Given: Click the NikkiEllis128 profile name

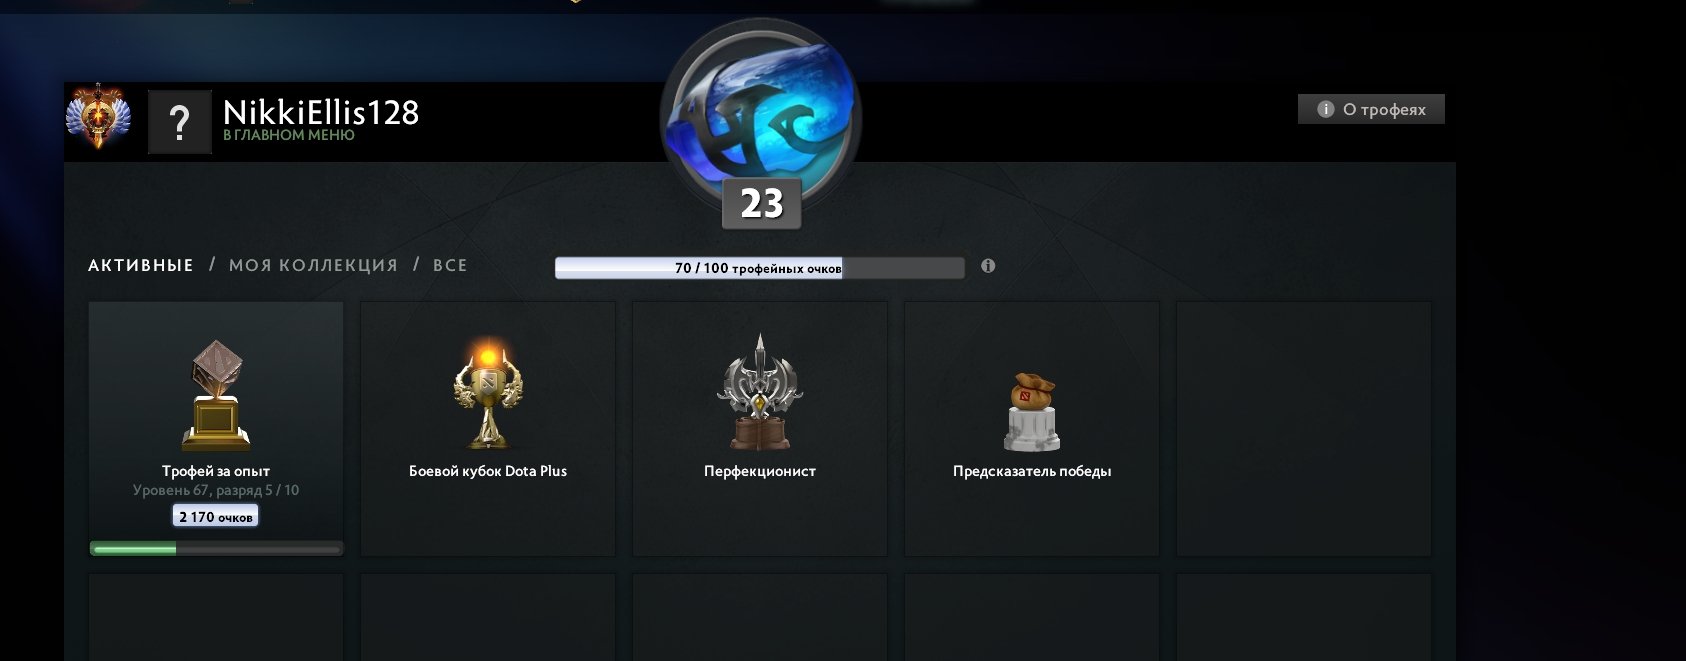Looking at the screenshot, I should tap(321, 112).
